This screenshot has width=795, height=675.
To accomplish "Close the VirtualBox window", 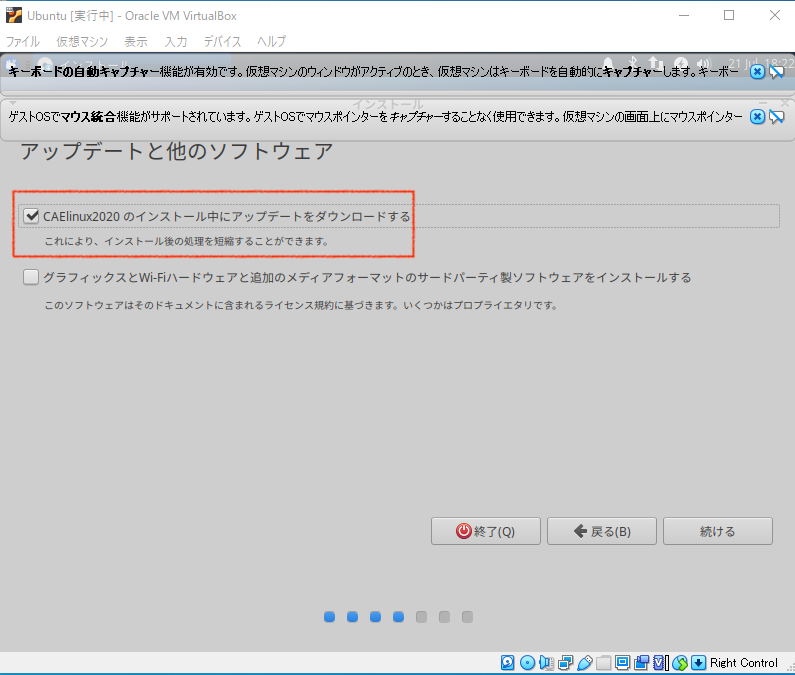I will click(775, 16).
